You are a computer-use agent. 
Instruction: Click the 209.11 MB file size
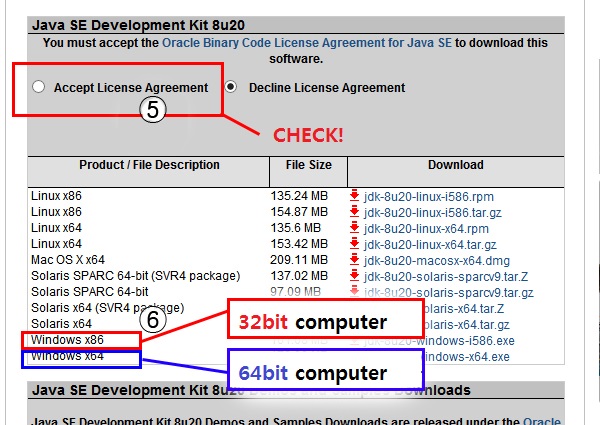299,260
